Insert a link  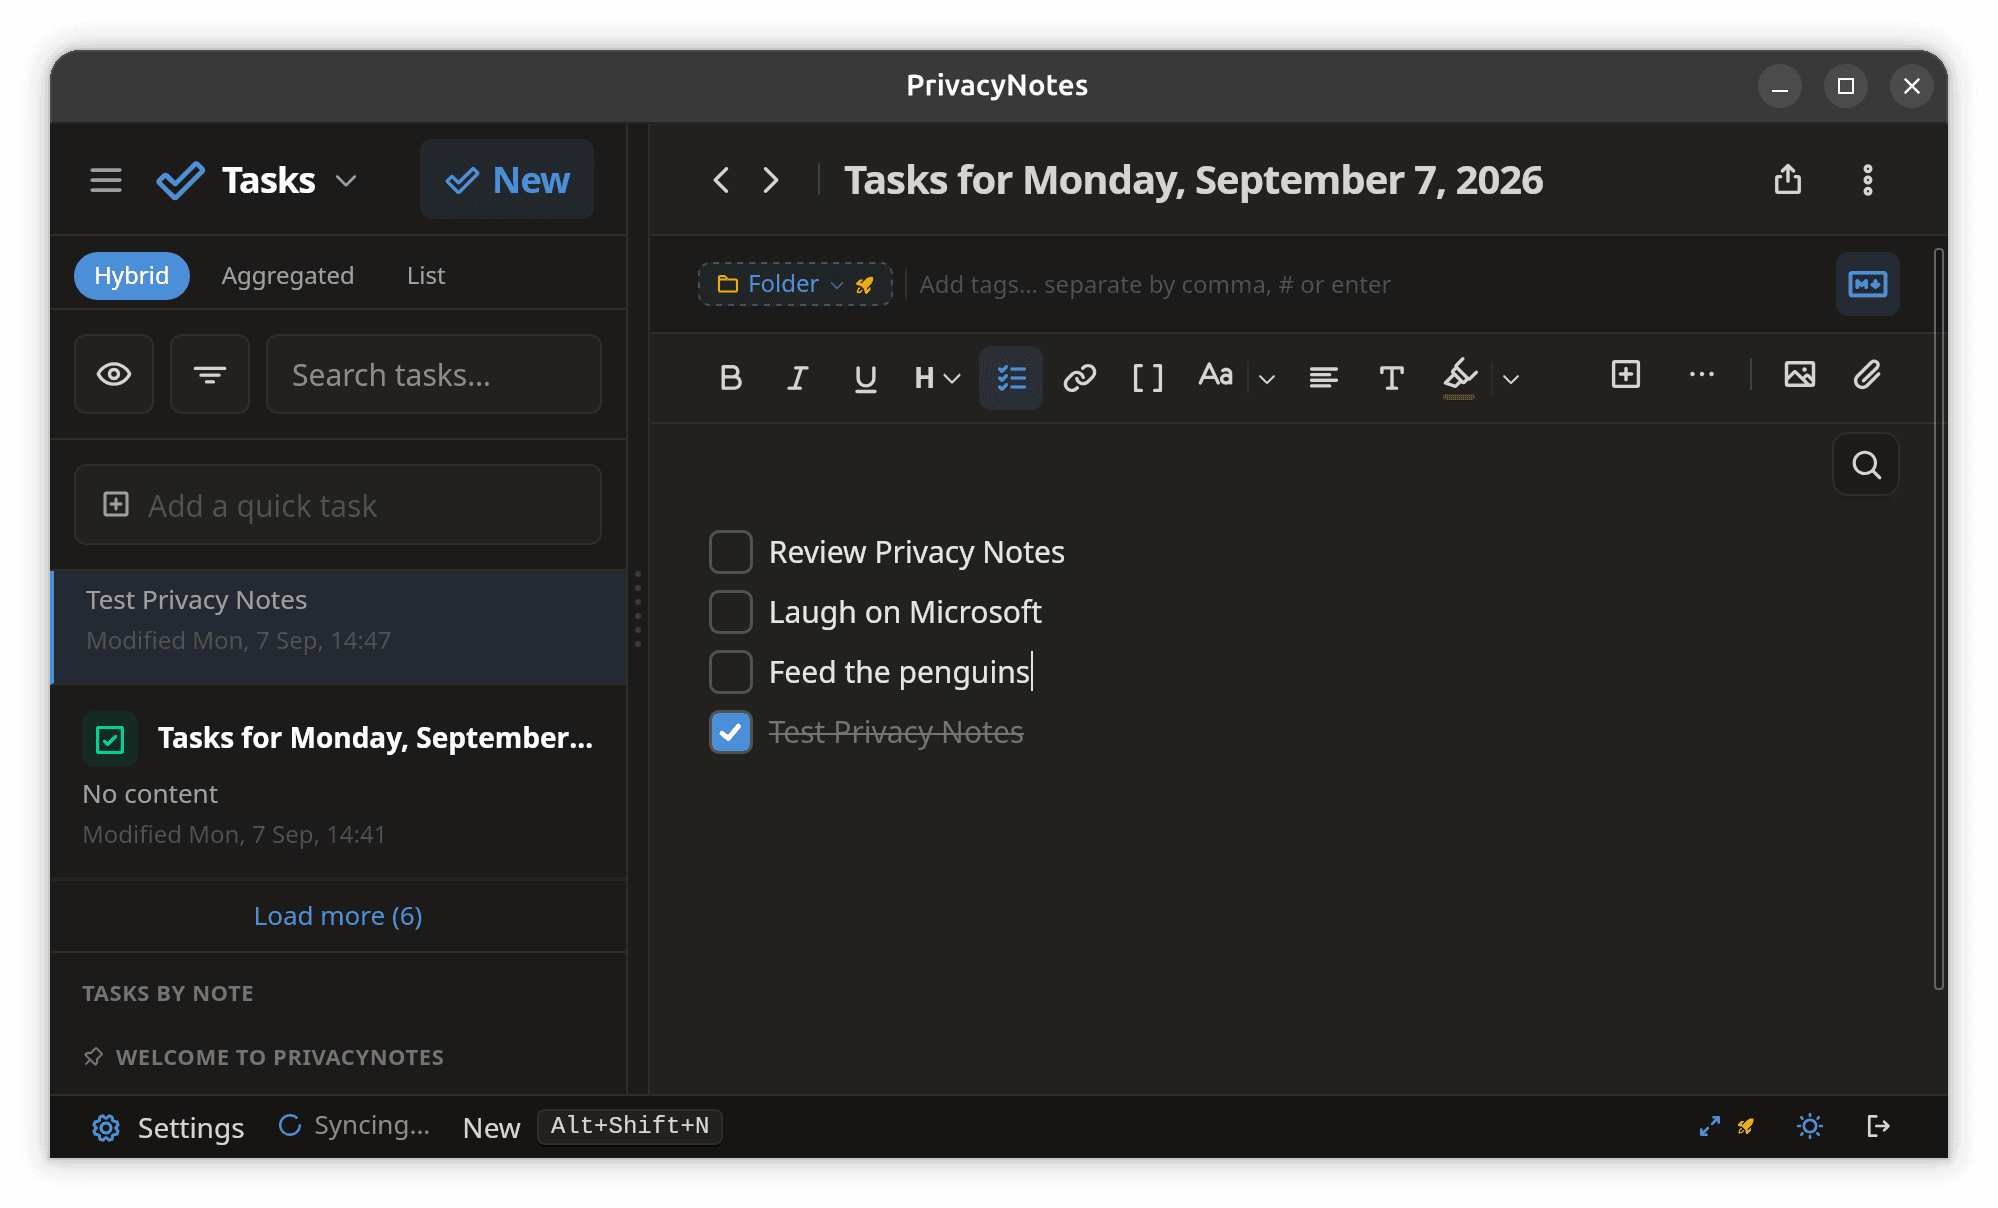[x=1080, y=377]
